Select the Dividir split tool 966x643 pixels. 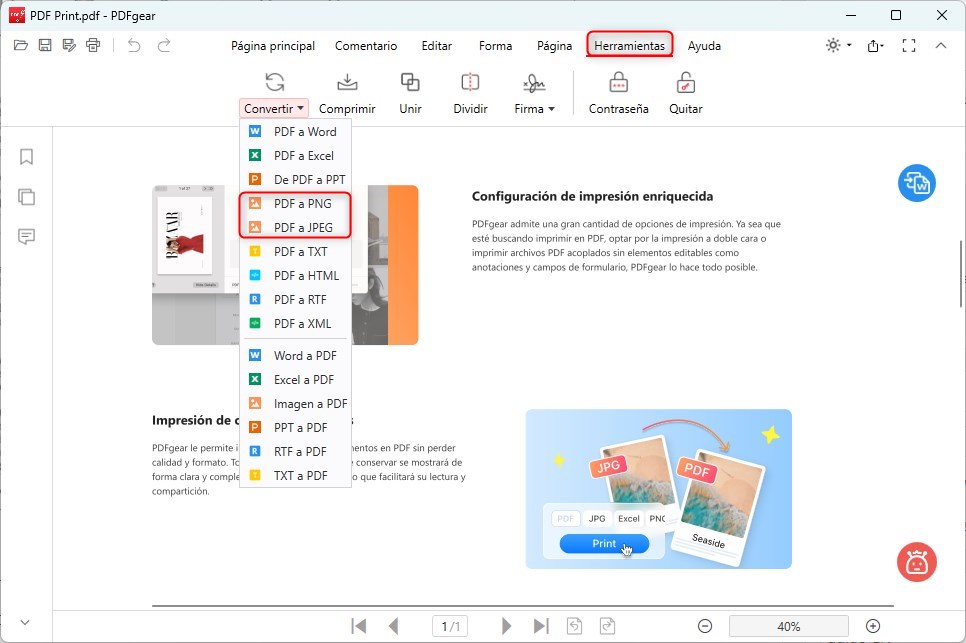[x=470, y=94]
